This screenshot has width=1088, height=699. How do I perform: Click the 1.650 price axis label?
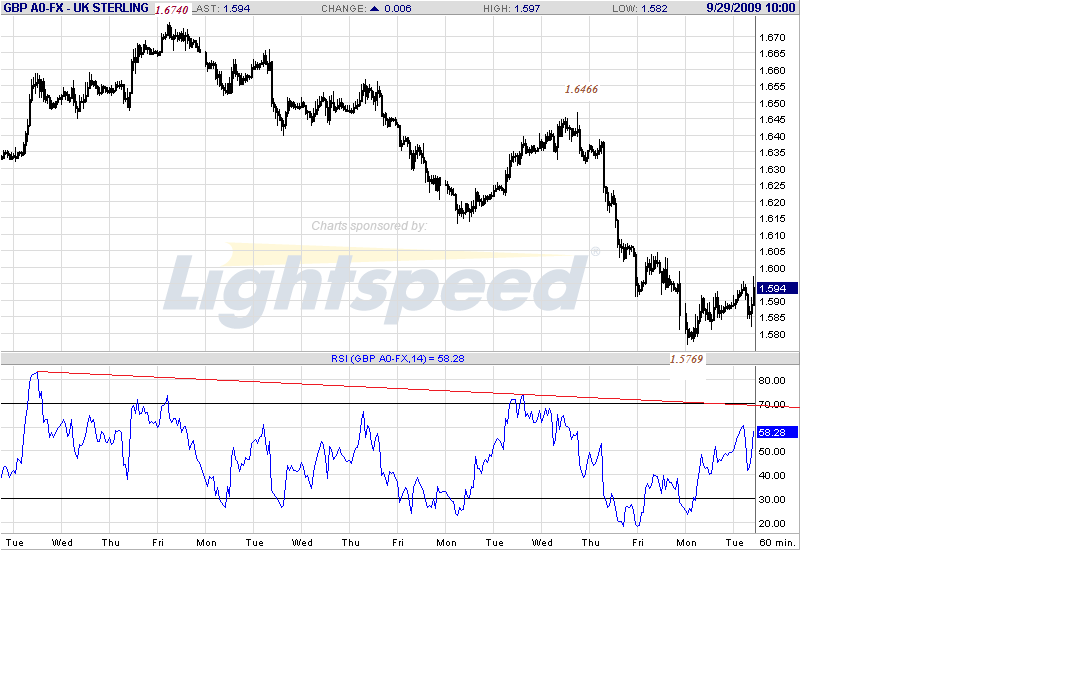tap(772, 103)
